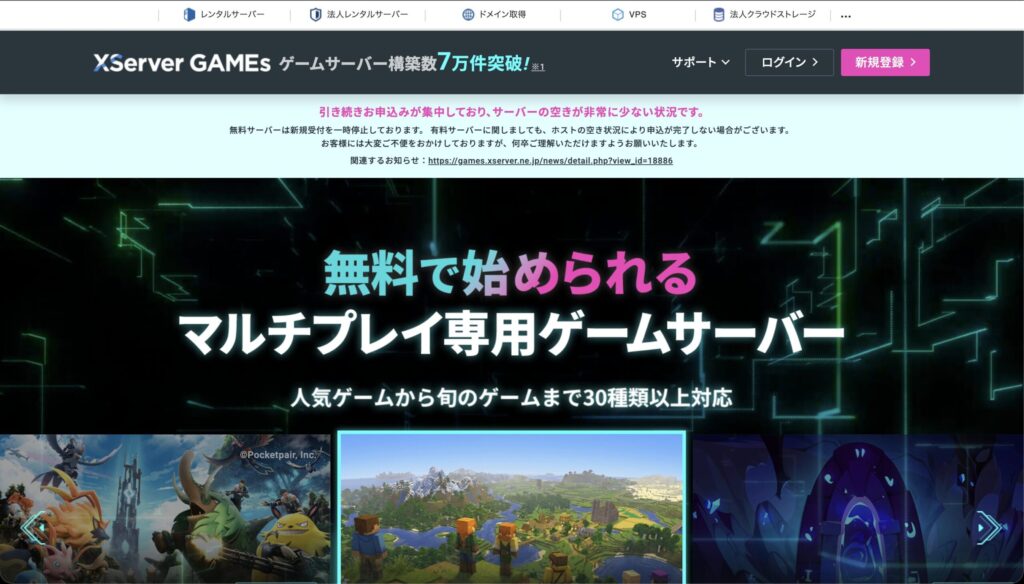Select the Palworld game thumbnail
This screenshot has width=1024, height=584.
(x=165, y=509)
